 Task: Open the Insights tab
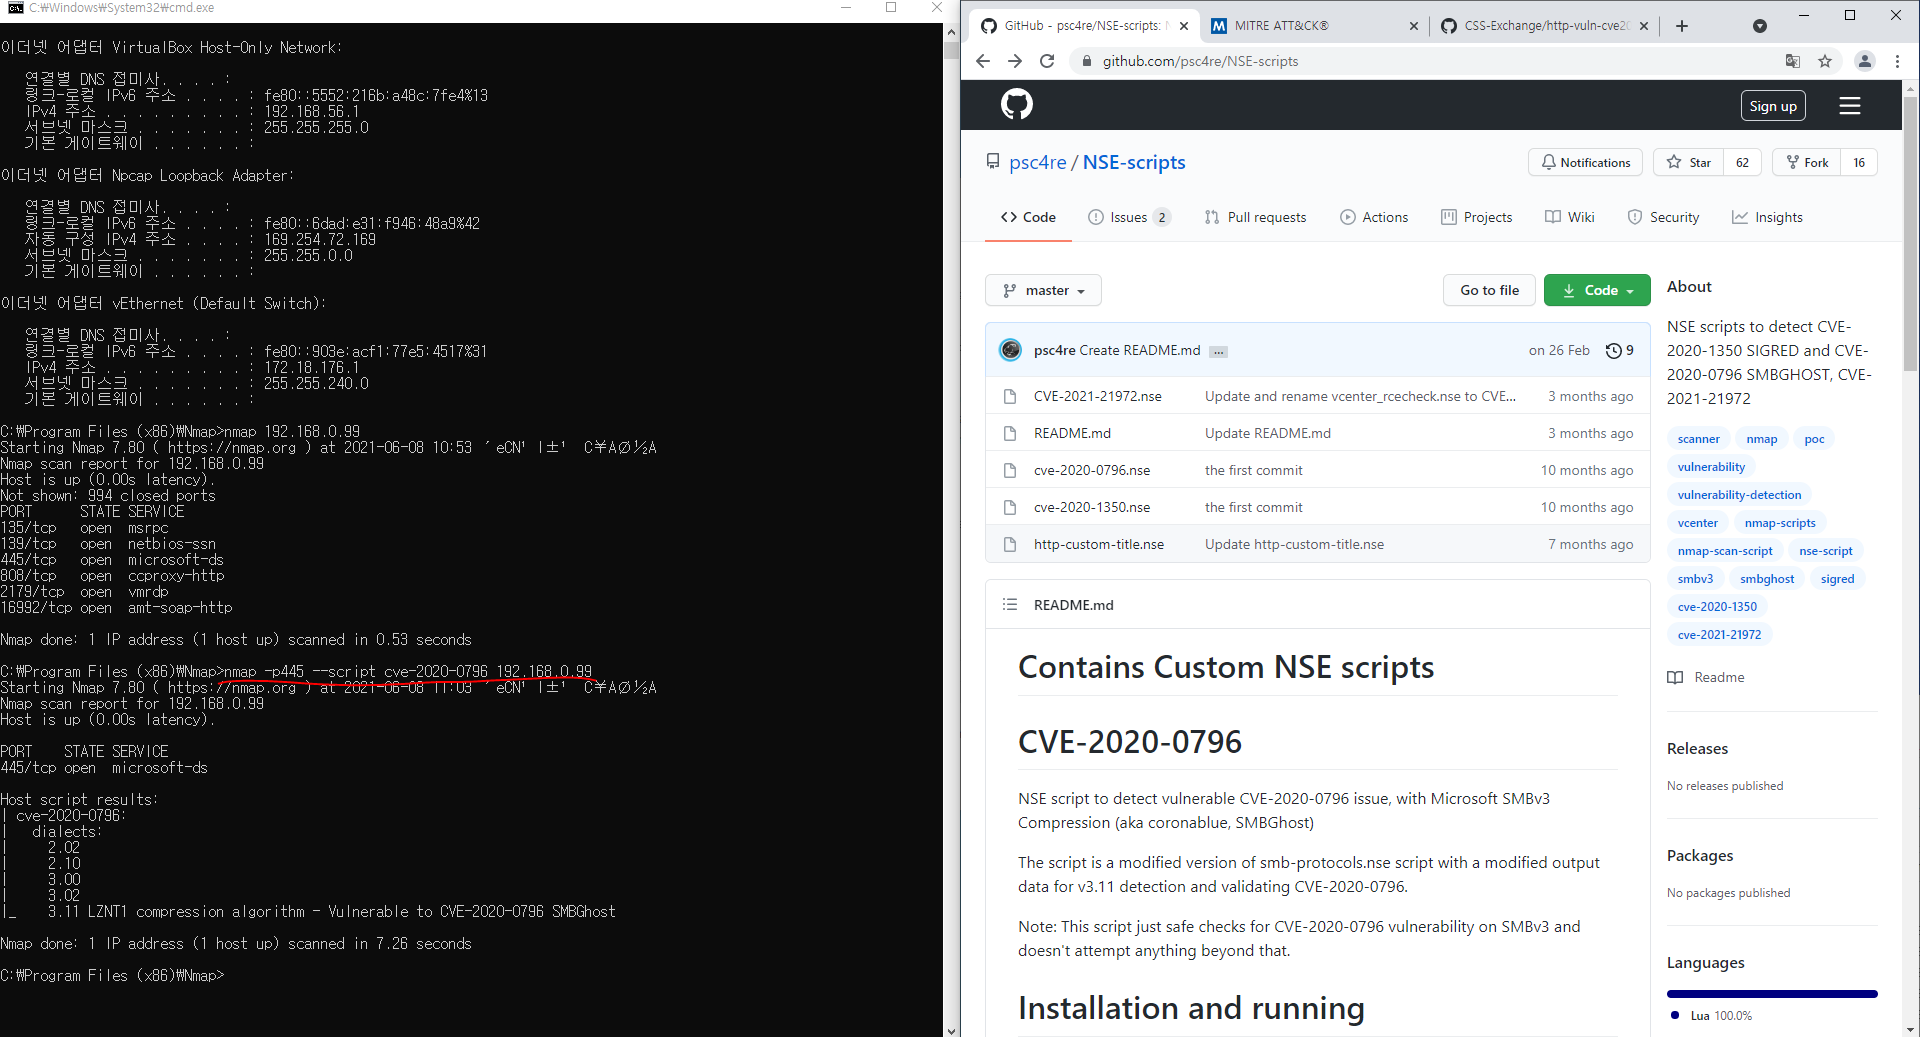[1767, 217]
